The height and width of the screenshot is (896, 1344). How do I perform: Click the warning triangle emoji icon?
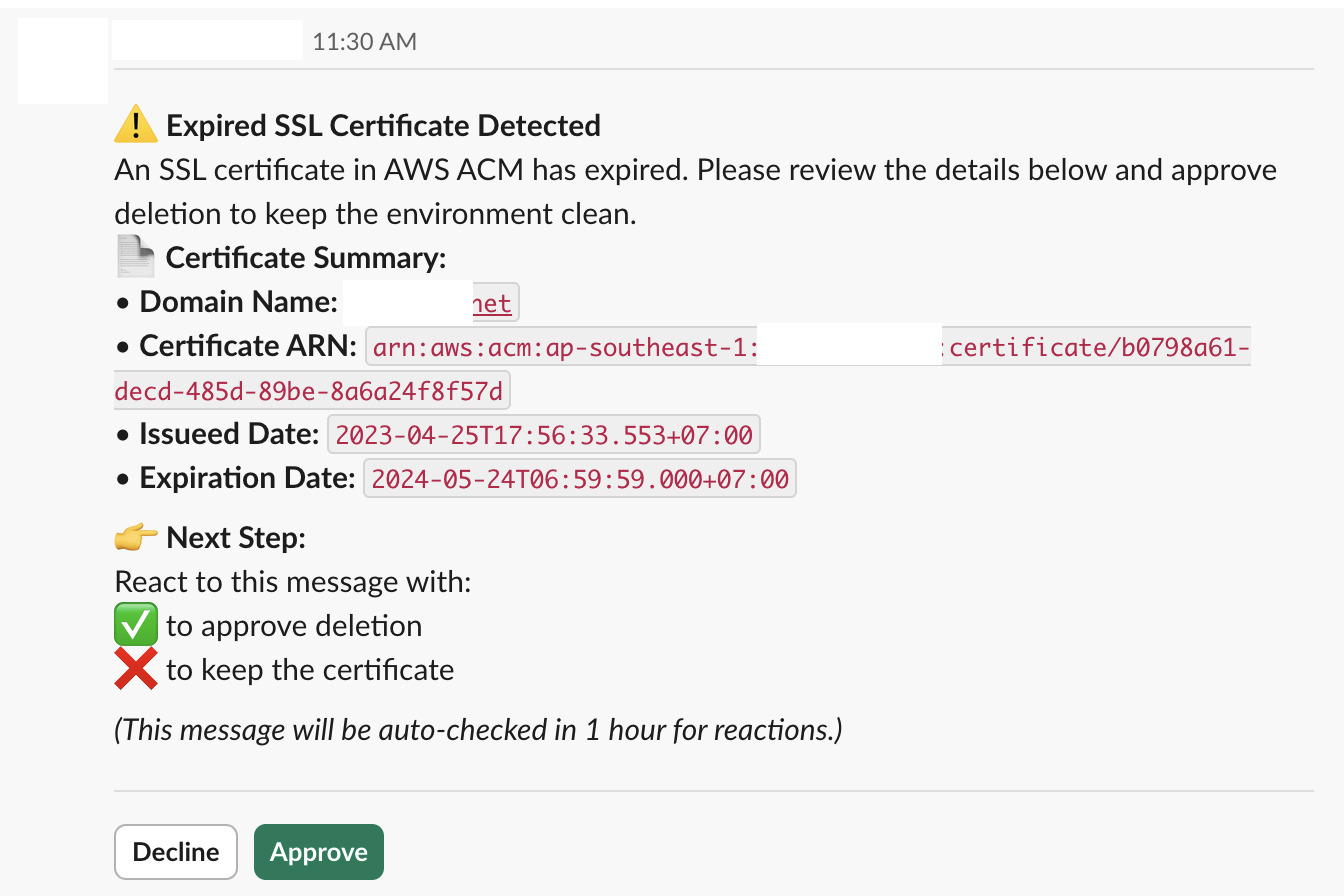pyautogui.click(x=135, y=126)
